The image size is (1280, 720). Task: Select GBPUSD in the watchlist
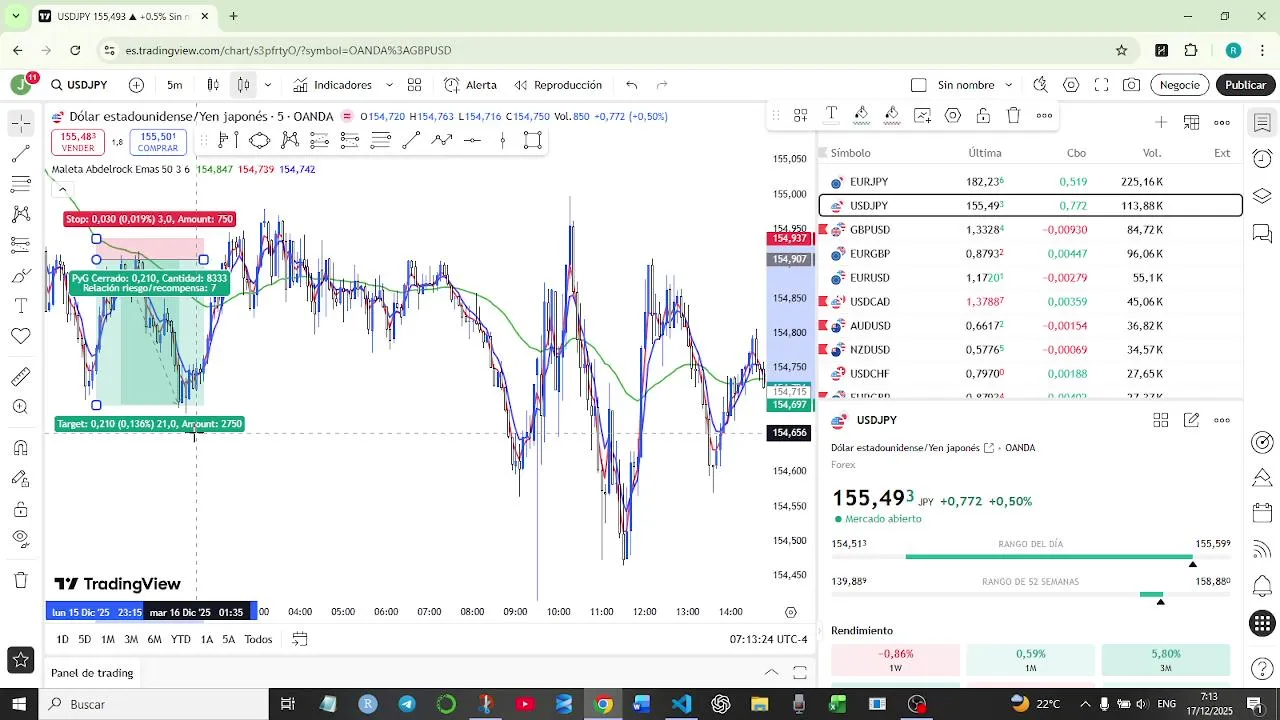(x=1030, y=230)
